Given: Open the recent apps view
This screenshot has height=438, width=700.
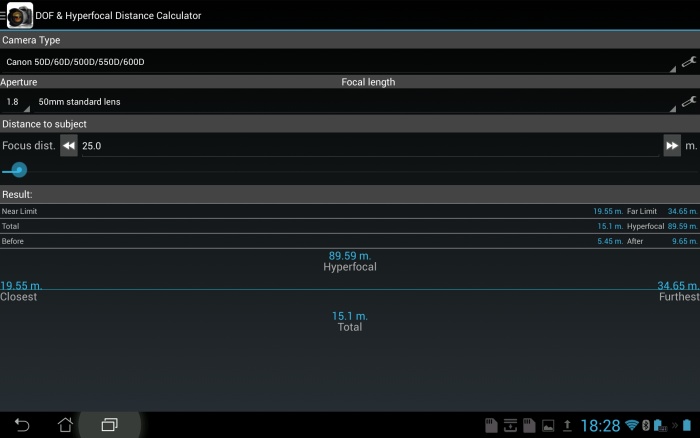Looking at the screenshot, I should click(109, 425).
